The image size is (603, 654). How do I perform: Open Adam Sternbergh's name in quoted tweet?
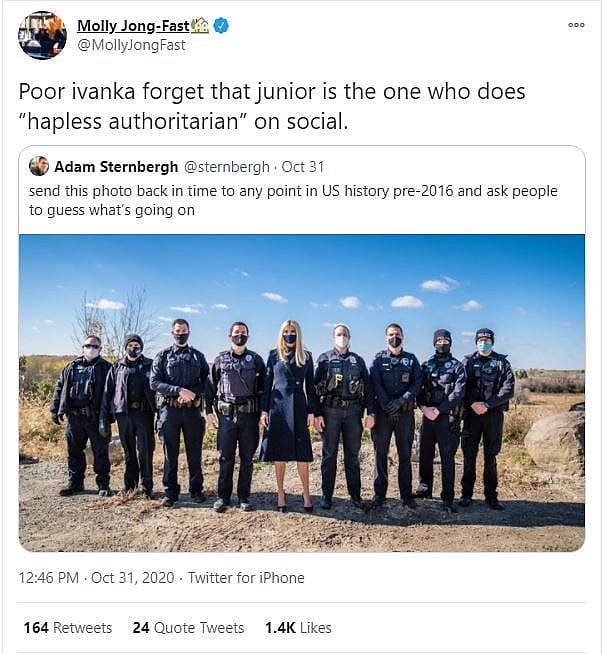coord(116,167)
